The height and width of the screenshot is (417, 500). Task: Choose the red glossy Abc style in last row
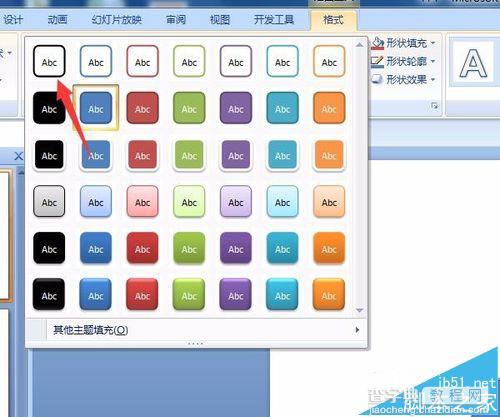pyautogui.click(x=142, y=295)
